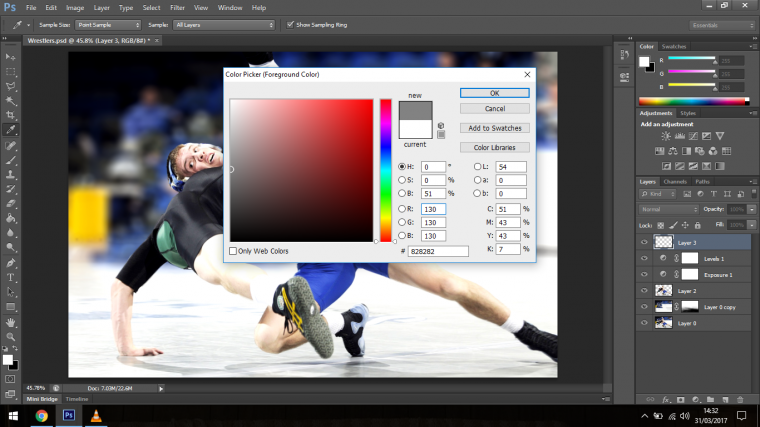
Task: Click Add to Swatches button
Action: pyautogui.click(x=494, y=128)
